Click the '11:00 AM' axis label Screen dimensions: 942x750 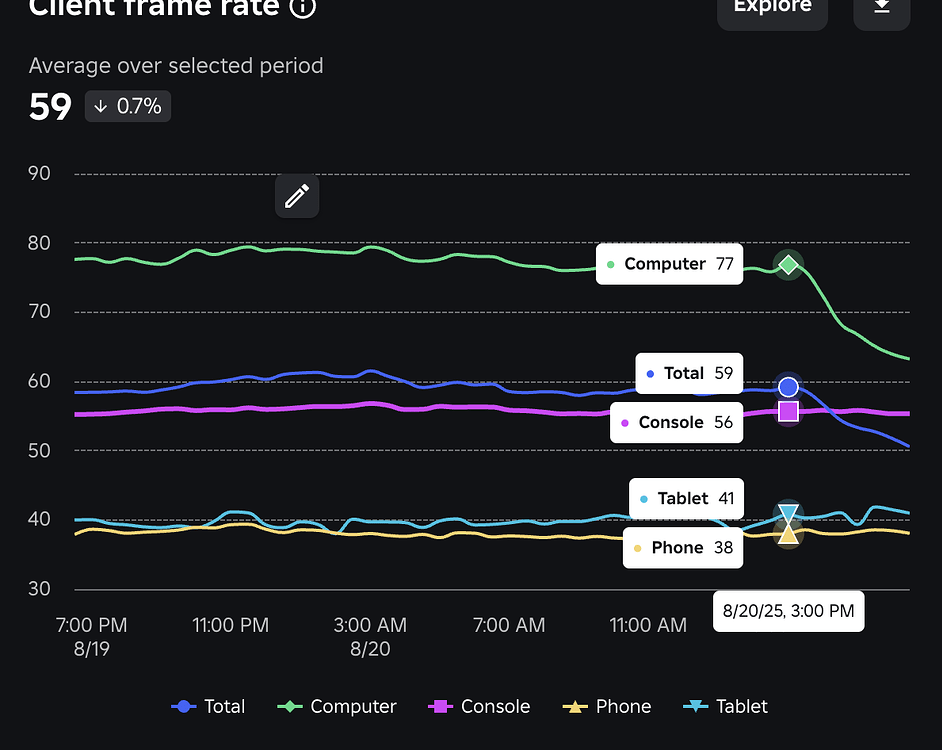click(x=648, y=625)
